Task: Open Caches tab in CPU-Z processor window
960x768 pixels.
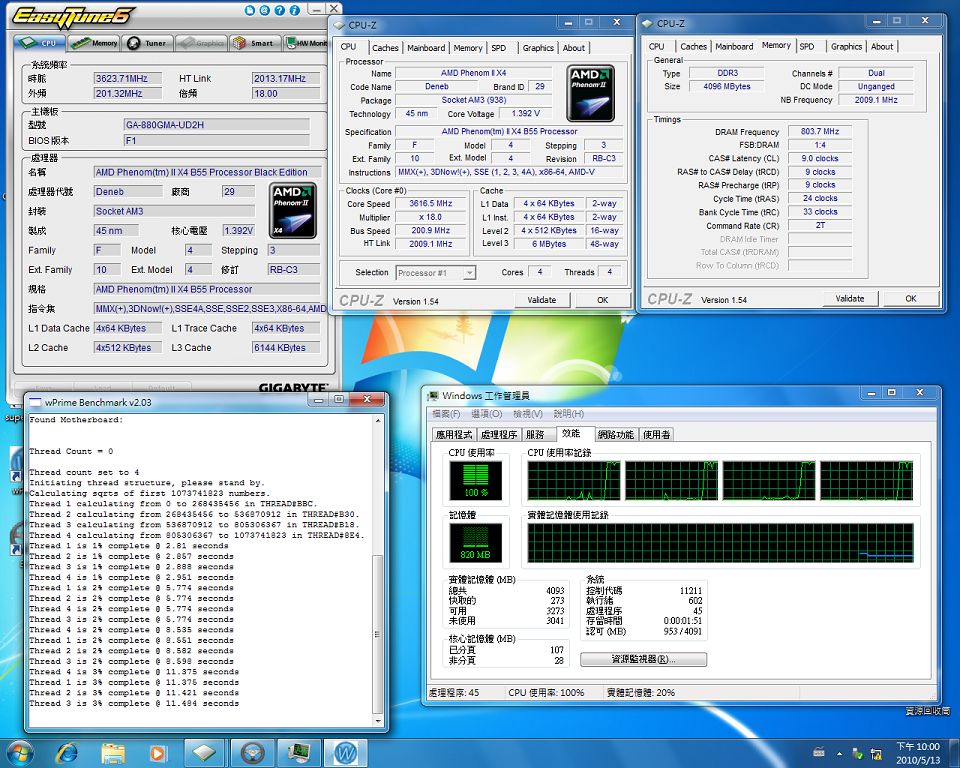Action: pos(385,48)
